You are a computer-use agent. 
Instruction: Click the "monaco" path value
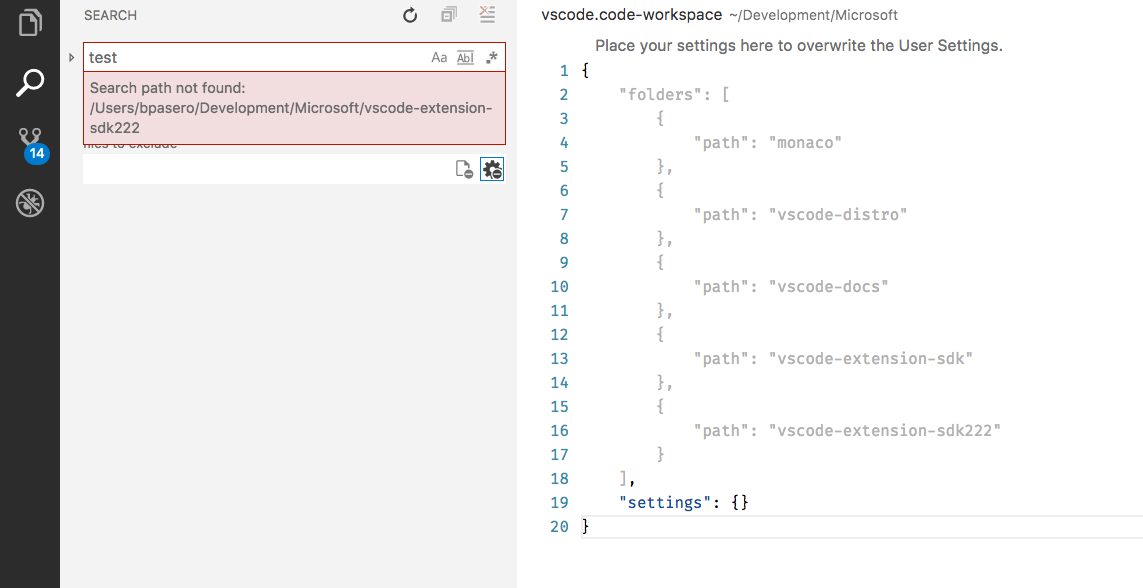coord(805,142)
